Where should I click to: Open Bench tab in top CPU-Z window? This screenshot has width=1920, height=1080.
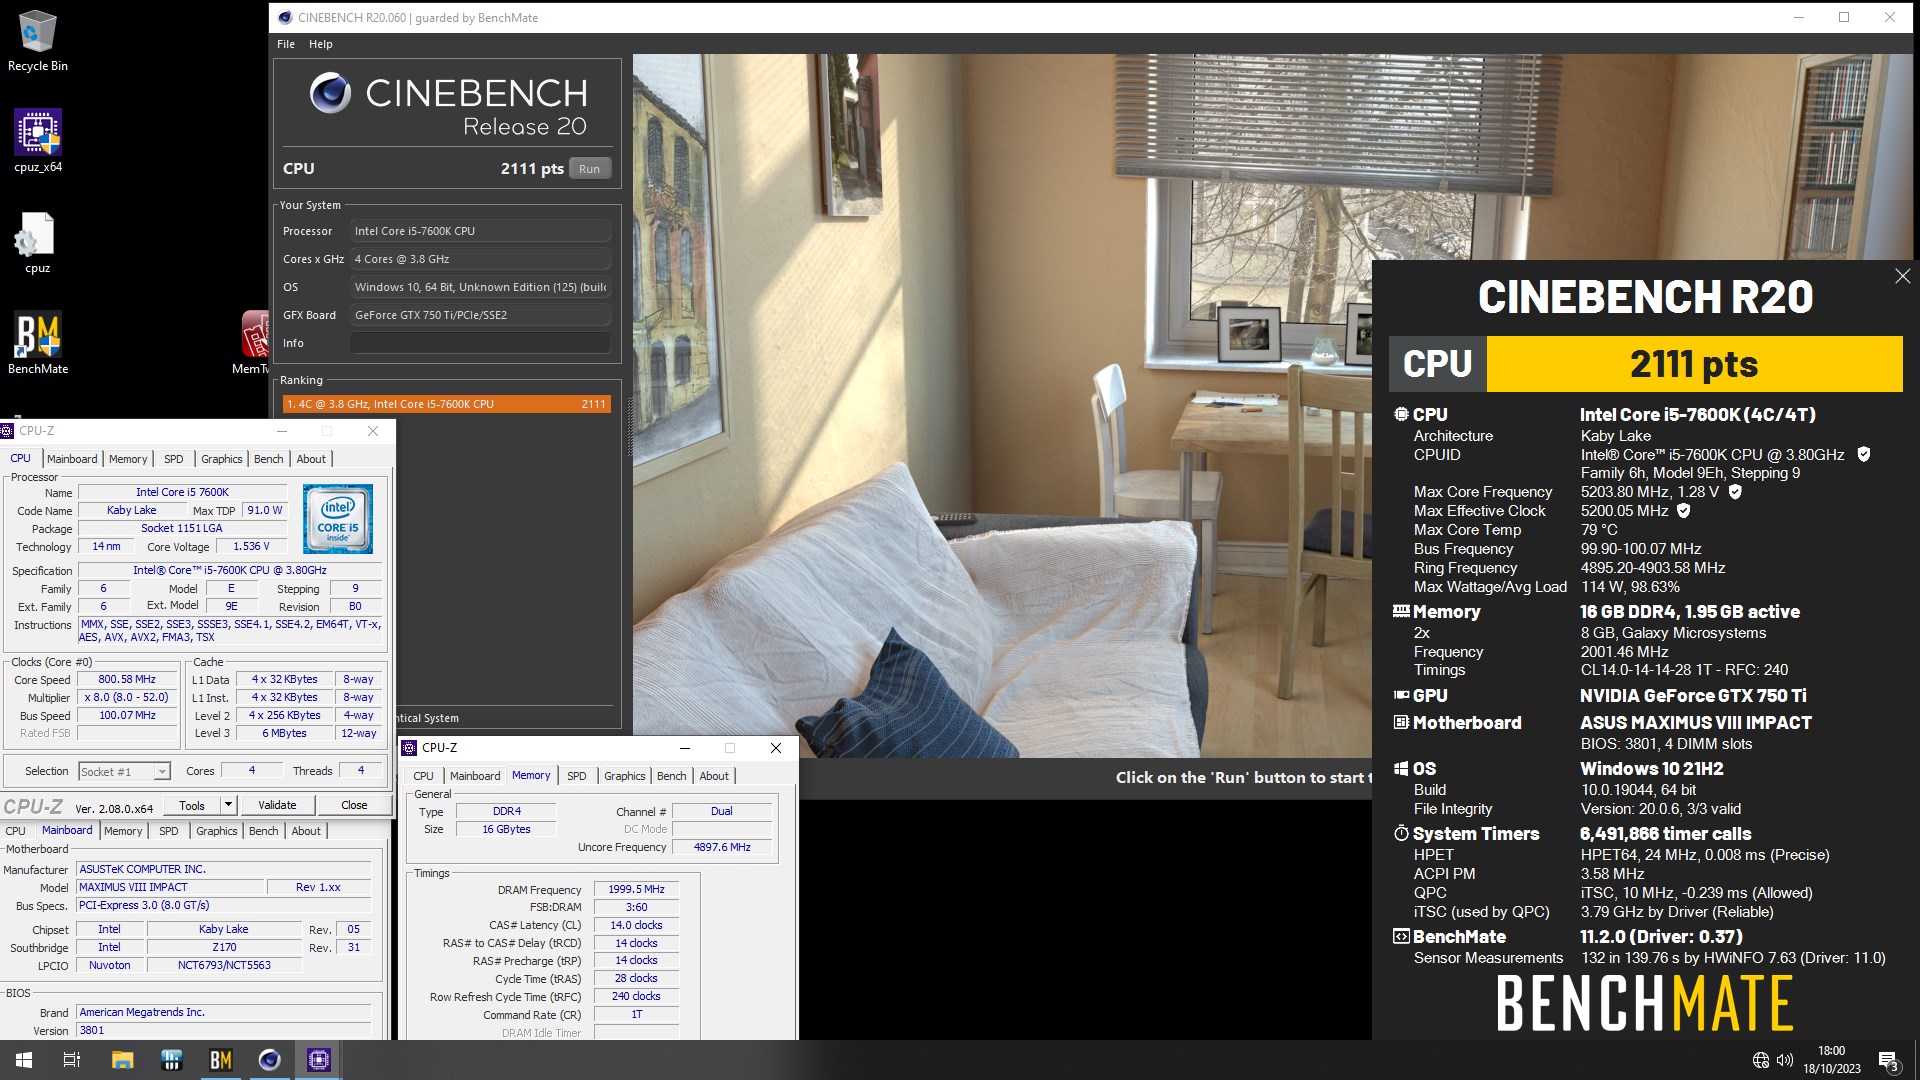[269, 459]
